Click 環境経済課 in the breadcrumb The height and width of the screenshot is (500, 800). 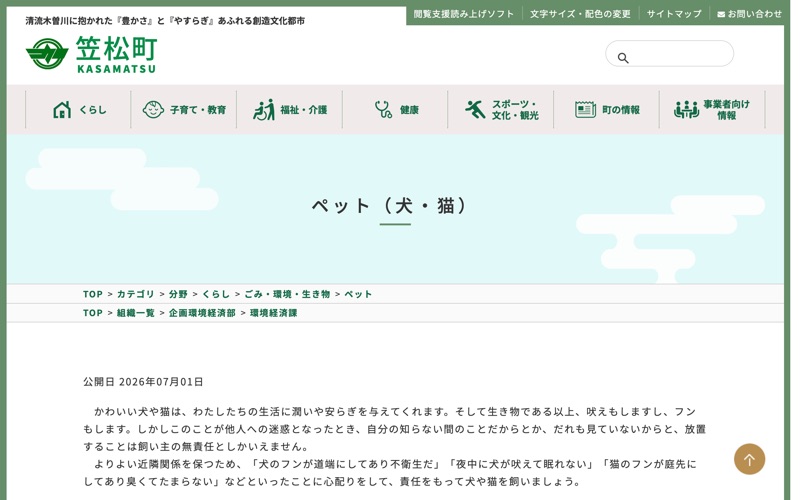[x=273, y=313]
